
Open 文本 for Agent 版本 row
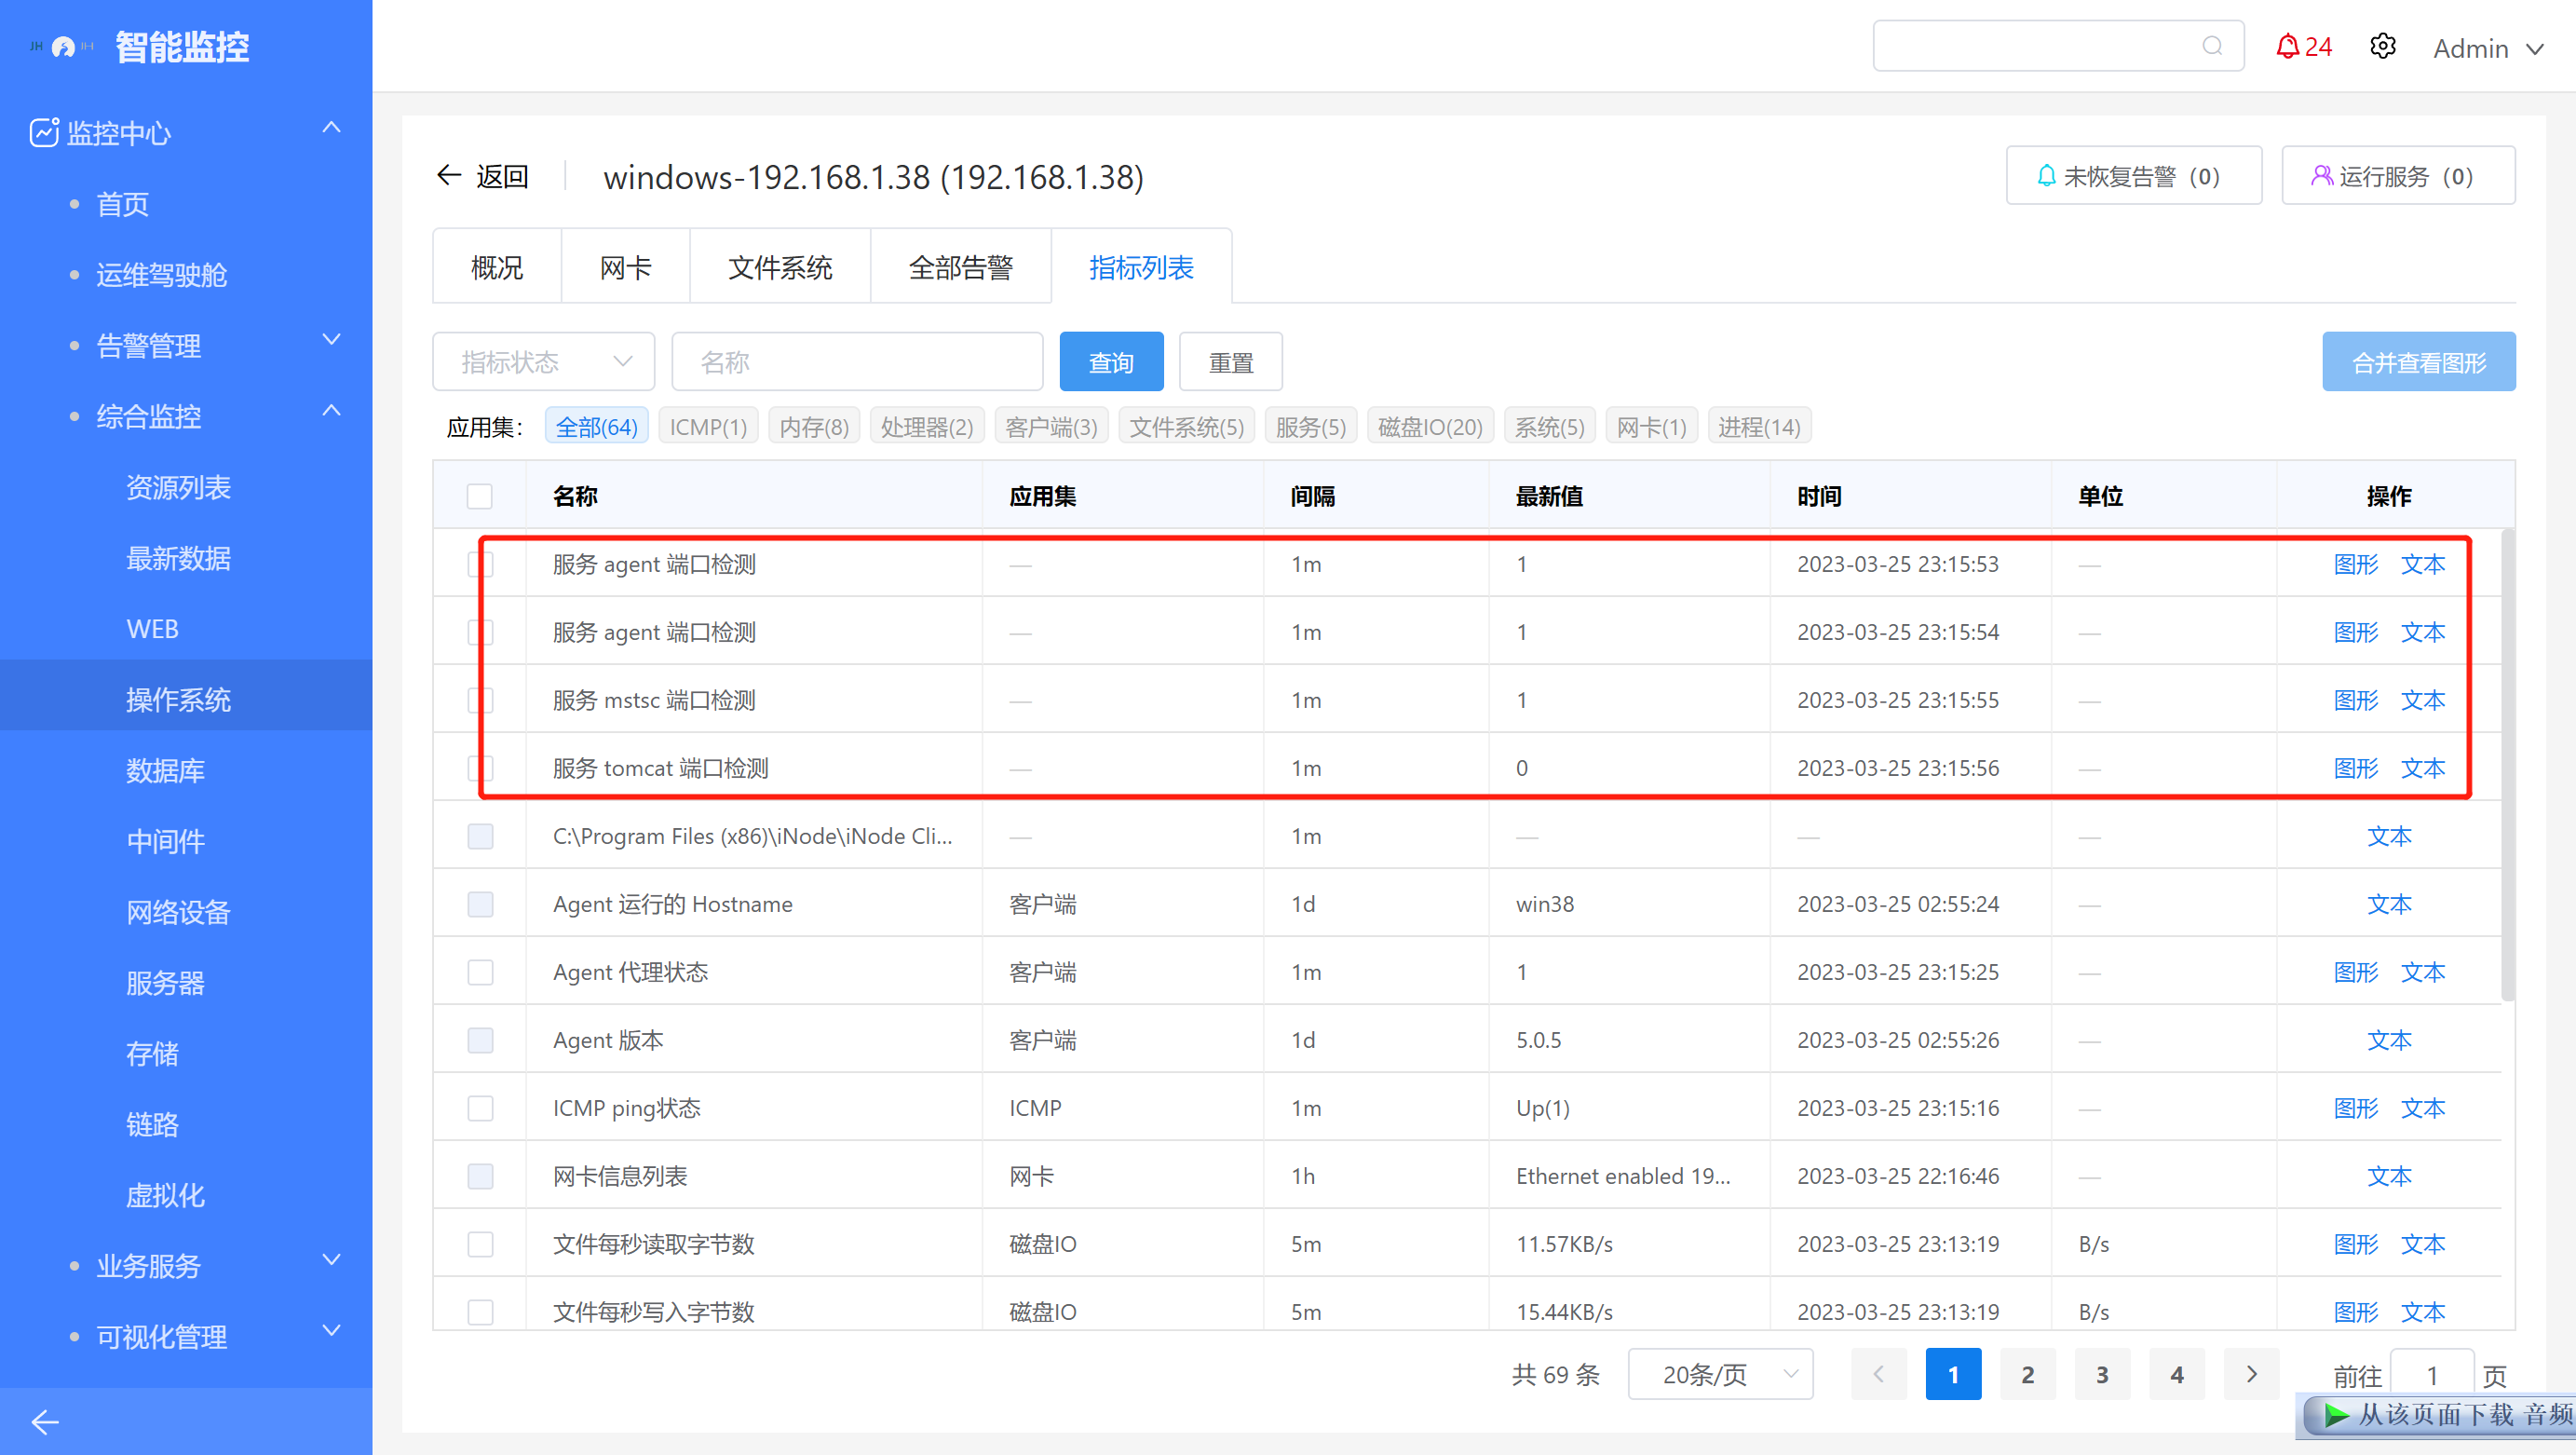click(x=2389, y=1040)
